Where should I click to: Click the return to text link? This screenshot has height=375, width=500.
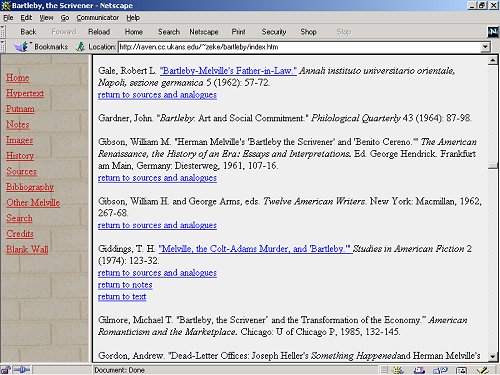(122, 297)
